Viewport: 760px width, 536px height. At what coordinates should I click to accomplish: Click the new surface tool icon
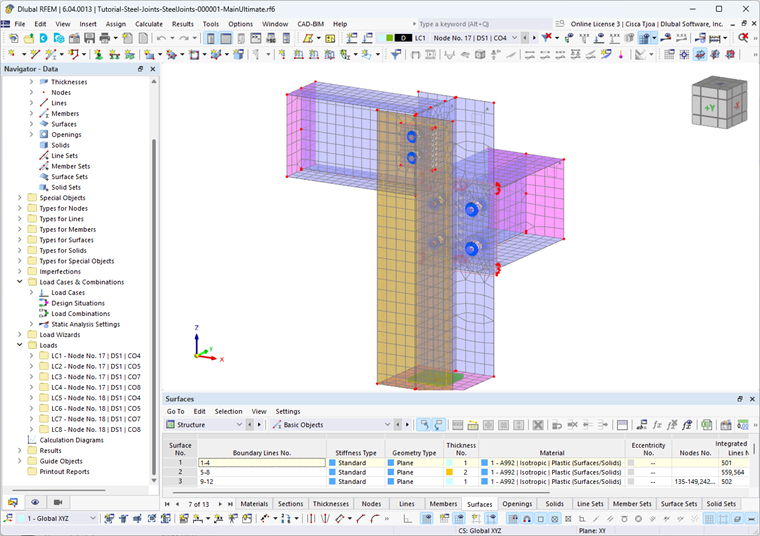click(x=149, y=54)
